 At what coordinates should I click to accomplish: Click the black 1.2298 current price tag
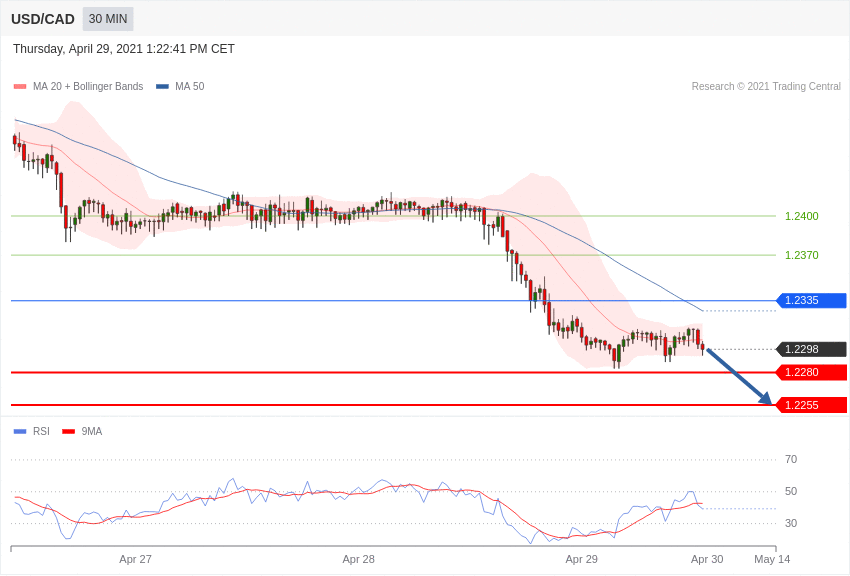coord(812,349)
